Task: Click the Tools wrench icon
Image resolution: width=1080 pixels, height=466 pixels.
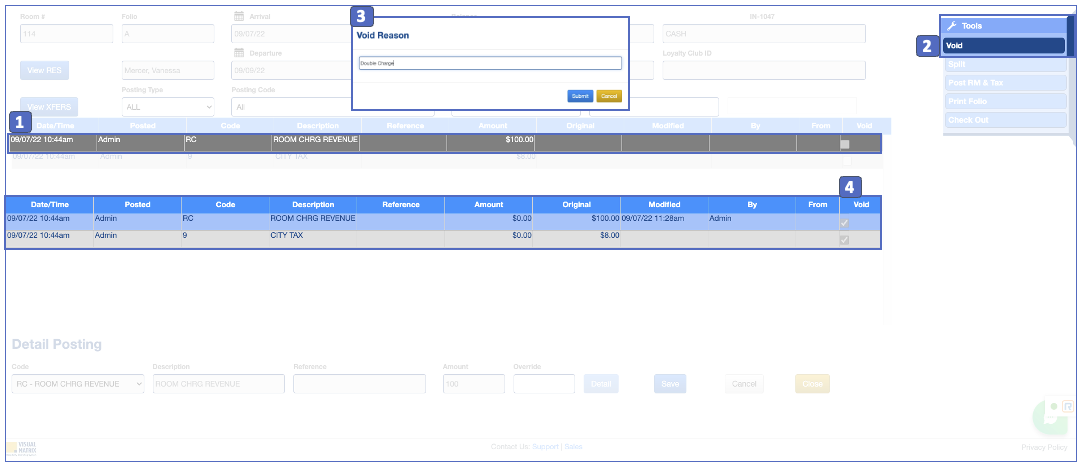Action: click(951, 26)
